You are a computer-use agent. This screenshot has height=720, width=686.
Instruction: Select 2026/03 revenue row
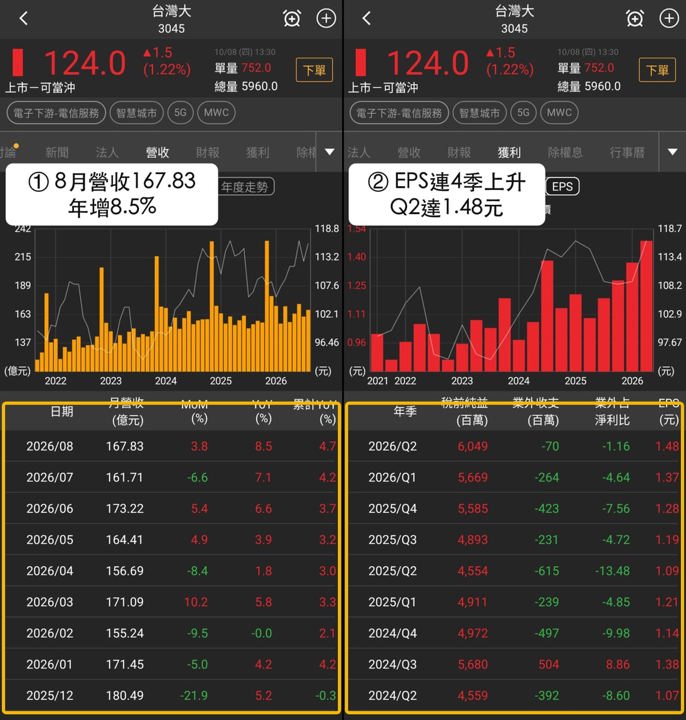pyautogui.click(x=171, y=602)
